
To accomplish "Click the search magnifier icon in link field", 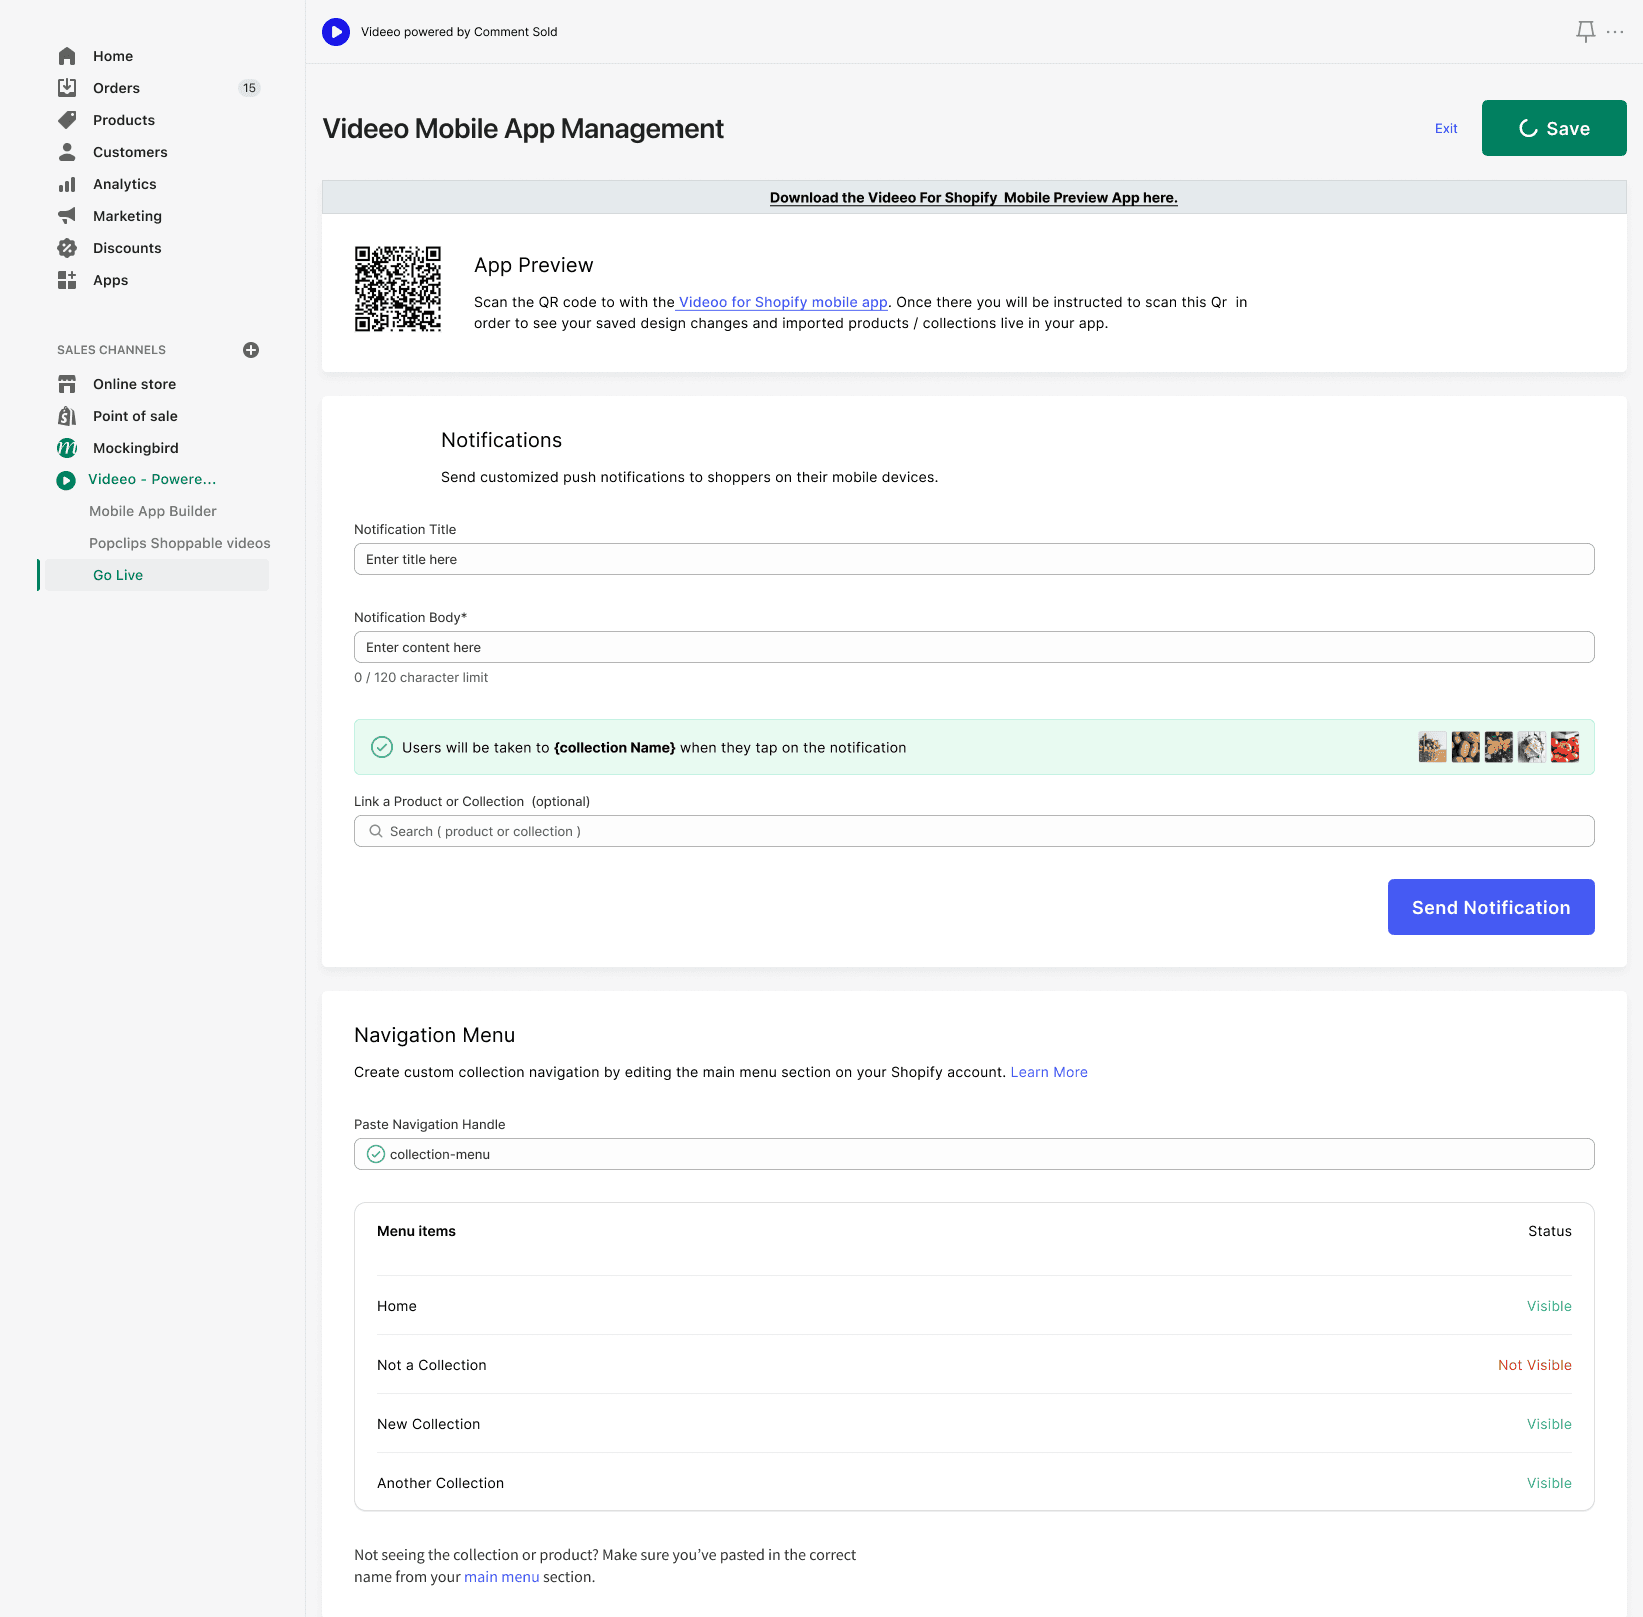I will 376,831.
